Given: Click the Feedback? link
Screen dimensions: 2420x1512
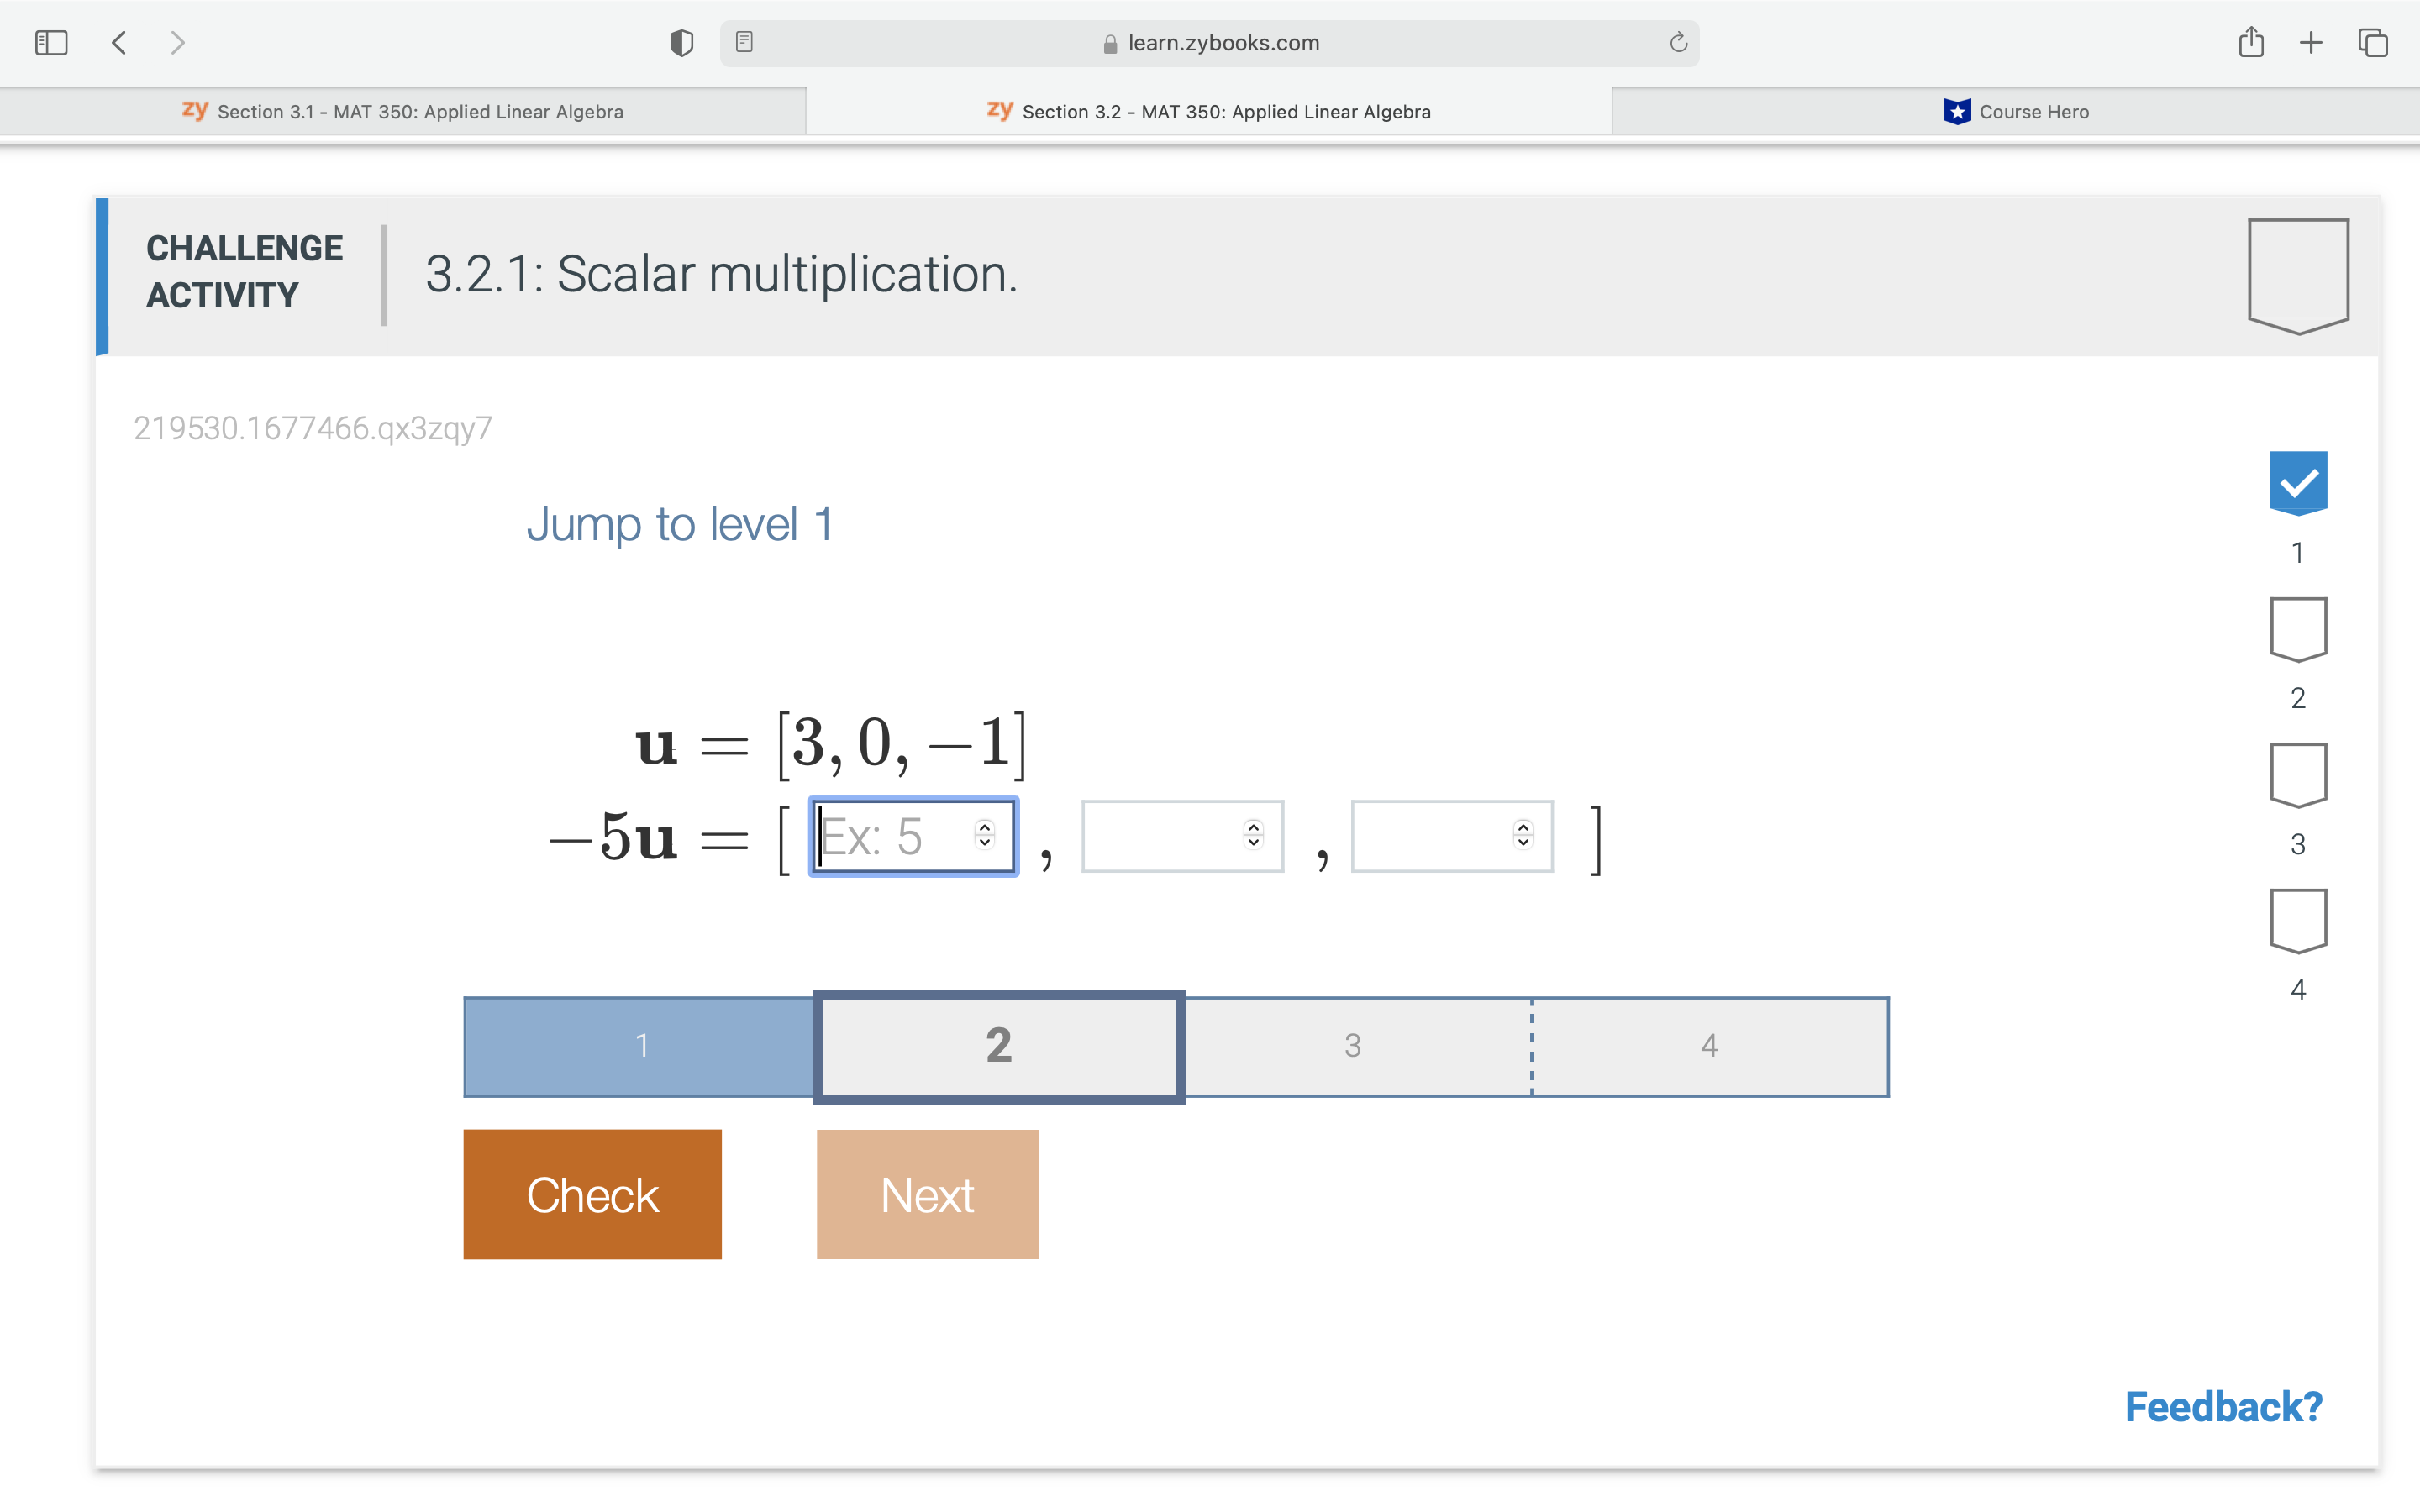Looking at the screenshot, I should [x=2224, y=1406].
